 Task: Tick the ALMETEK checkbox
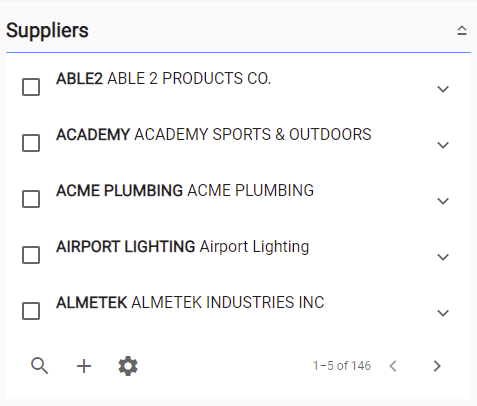coord(31,311)
